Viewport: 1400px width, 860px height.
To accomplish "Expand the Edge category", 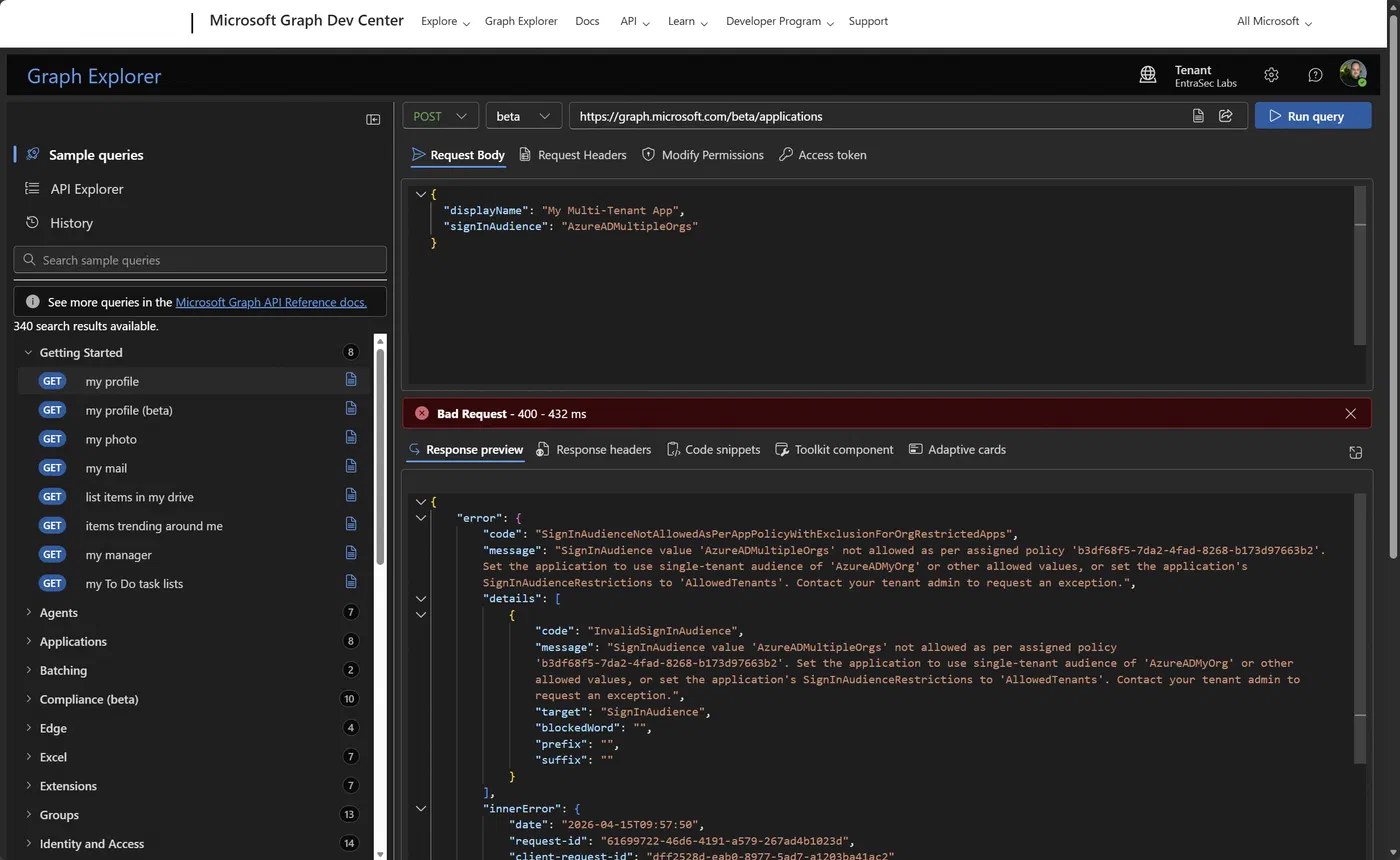I will pyautogui.click(x=28, y=728).
